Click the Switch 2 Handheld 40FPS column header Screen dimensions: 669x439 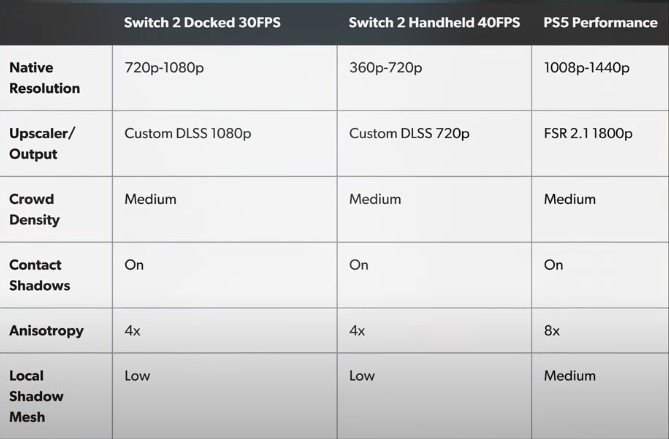tap(434, 23)
